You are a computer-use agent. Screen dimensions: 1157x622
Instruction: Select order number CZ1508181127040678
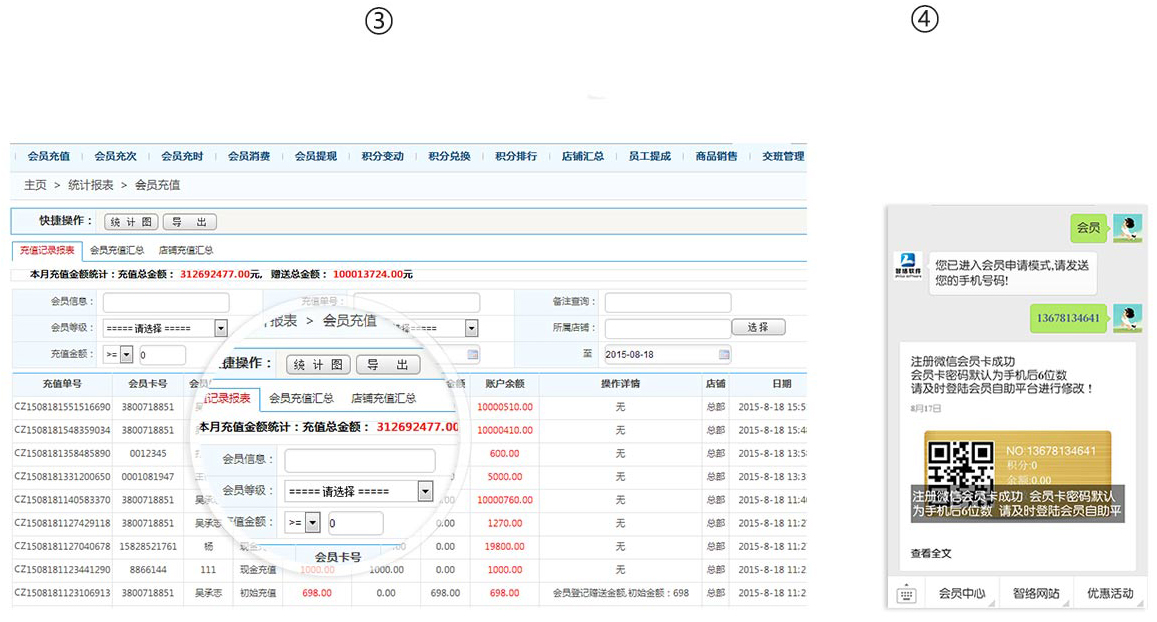[62, 547]
